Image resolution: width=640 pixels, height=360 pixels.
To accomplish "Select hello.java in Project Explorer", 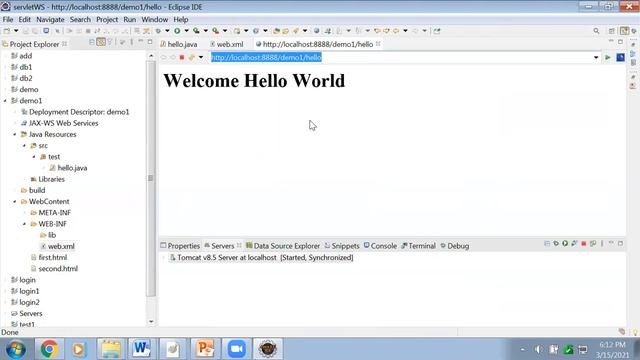I will [x=68, y=168].
